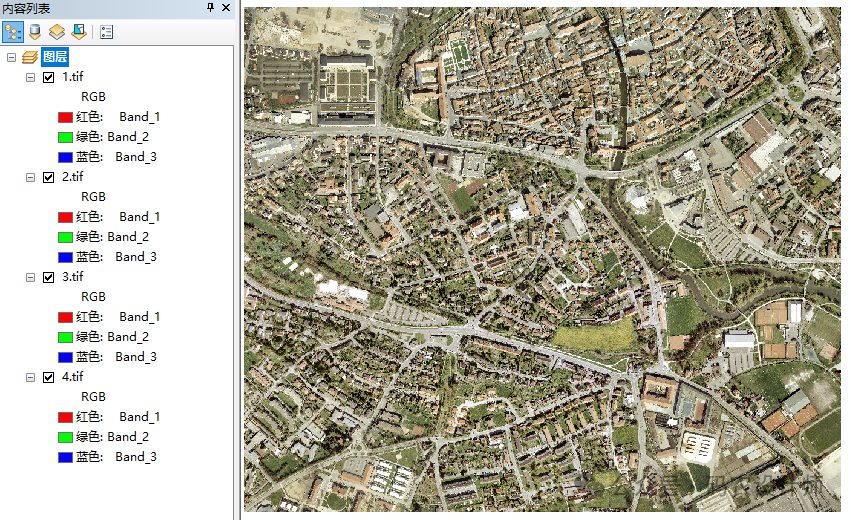This screenshot has width=851, height=520.
Task: Select the 4.tif layer name
Action: tap(73, 377)
